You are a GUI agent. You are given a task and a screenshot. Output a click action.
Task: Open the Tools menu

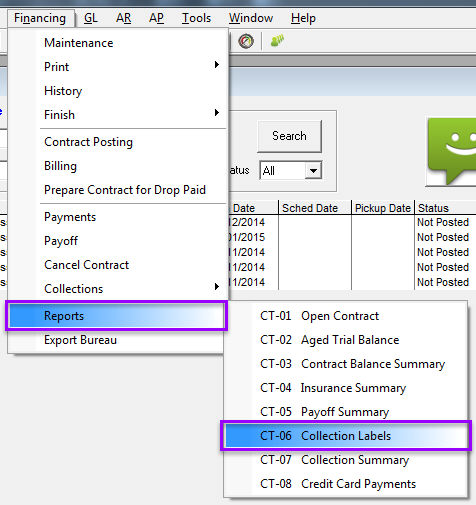coord(196,18)
